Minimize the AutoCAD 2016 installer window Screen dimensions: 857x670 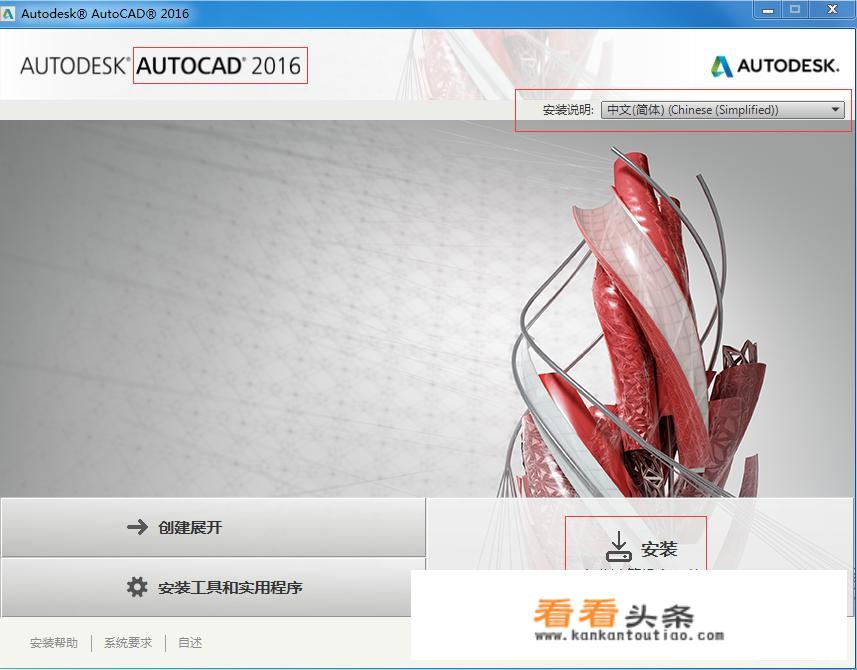767,10
